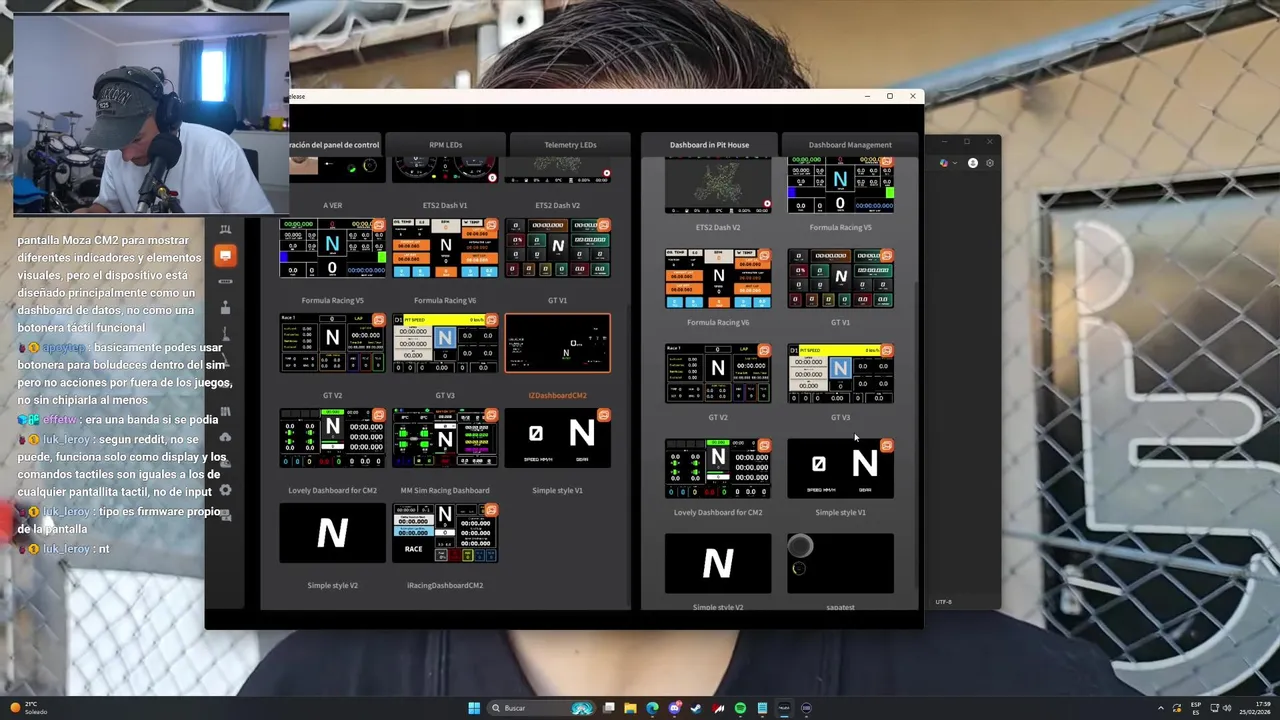1280x720 pixels.
Task: Click orange badge on left-list Formula Racing V6
Action: coord(491,226)
